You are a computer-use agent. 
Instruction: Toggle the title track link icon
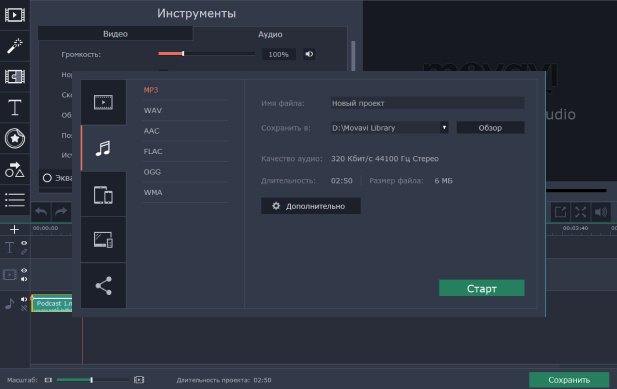pyautogui.click(x=24, y=252)
